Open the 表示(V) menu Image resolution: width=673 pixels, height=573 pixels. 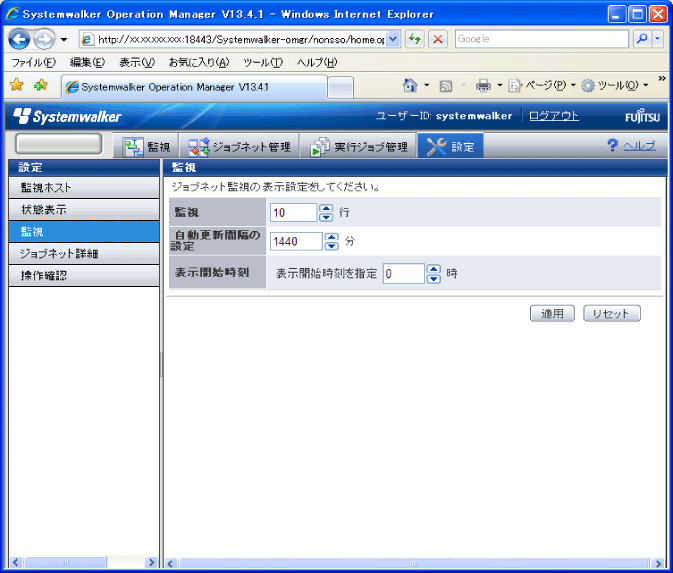[x=136, y=63]
